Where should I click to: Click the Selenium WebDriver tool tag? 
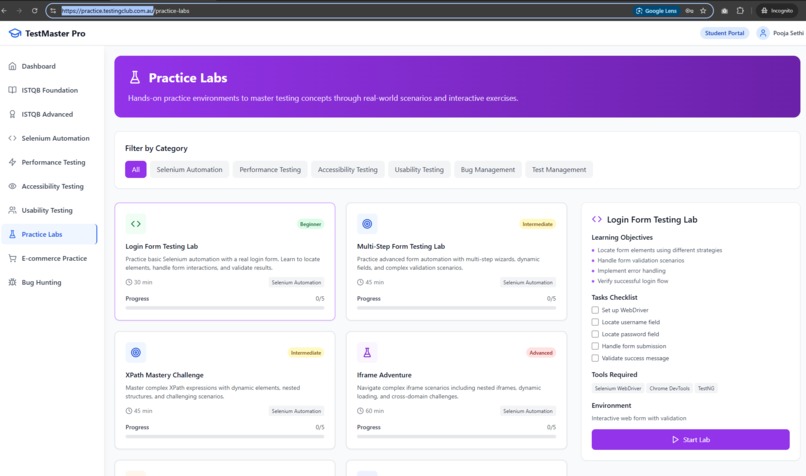coord(618,388)
